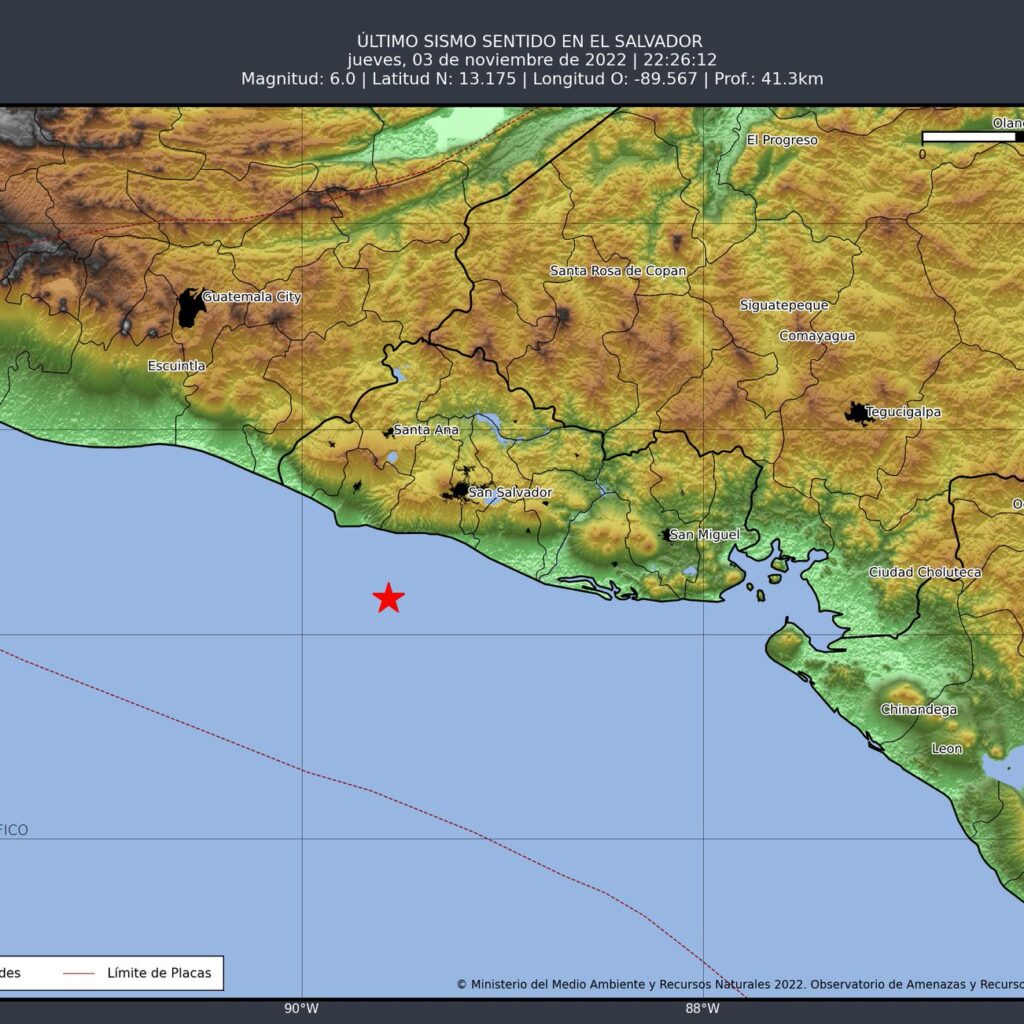Select the Comayagua city label
The height and width of the screenshot is (1024, 1024).
(817, 336)
